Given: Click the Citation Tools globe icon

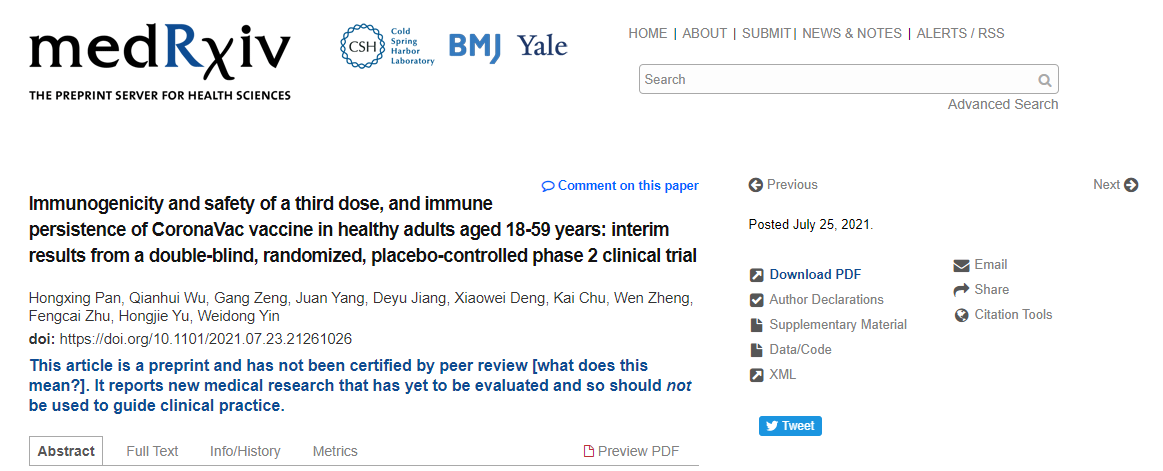Looking at the screenshot, I should pos(961,315).
